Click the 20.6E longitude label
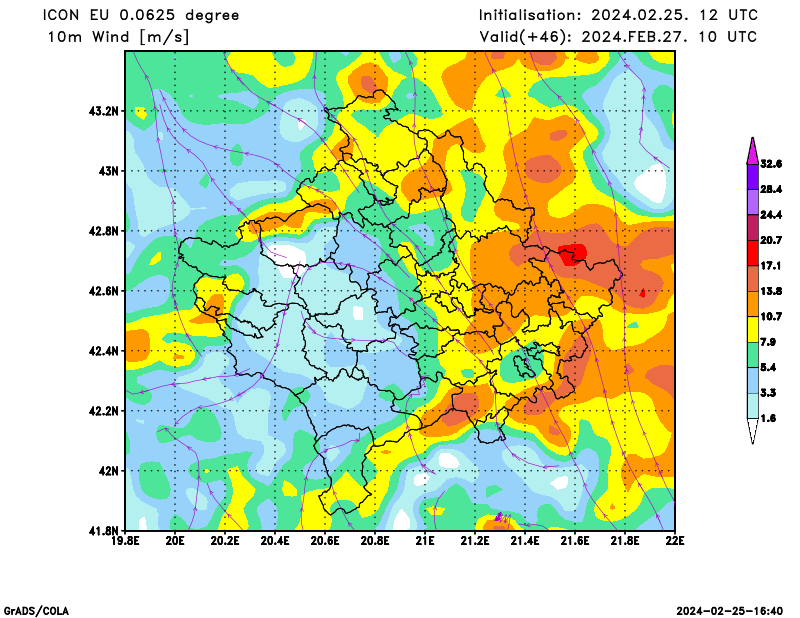800x618 pixels. point(325,540)
